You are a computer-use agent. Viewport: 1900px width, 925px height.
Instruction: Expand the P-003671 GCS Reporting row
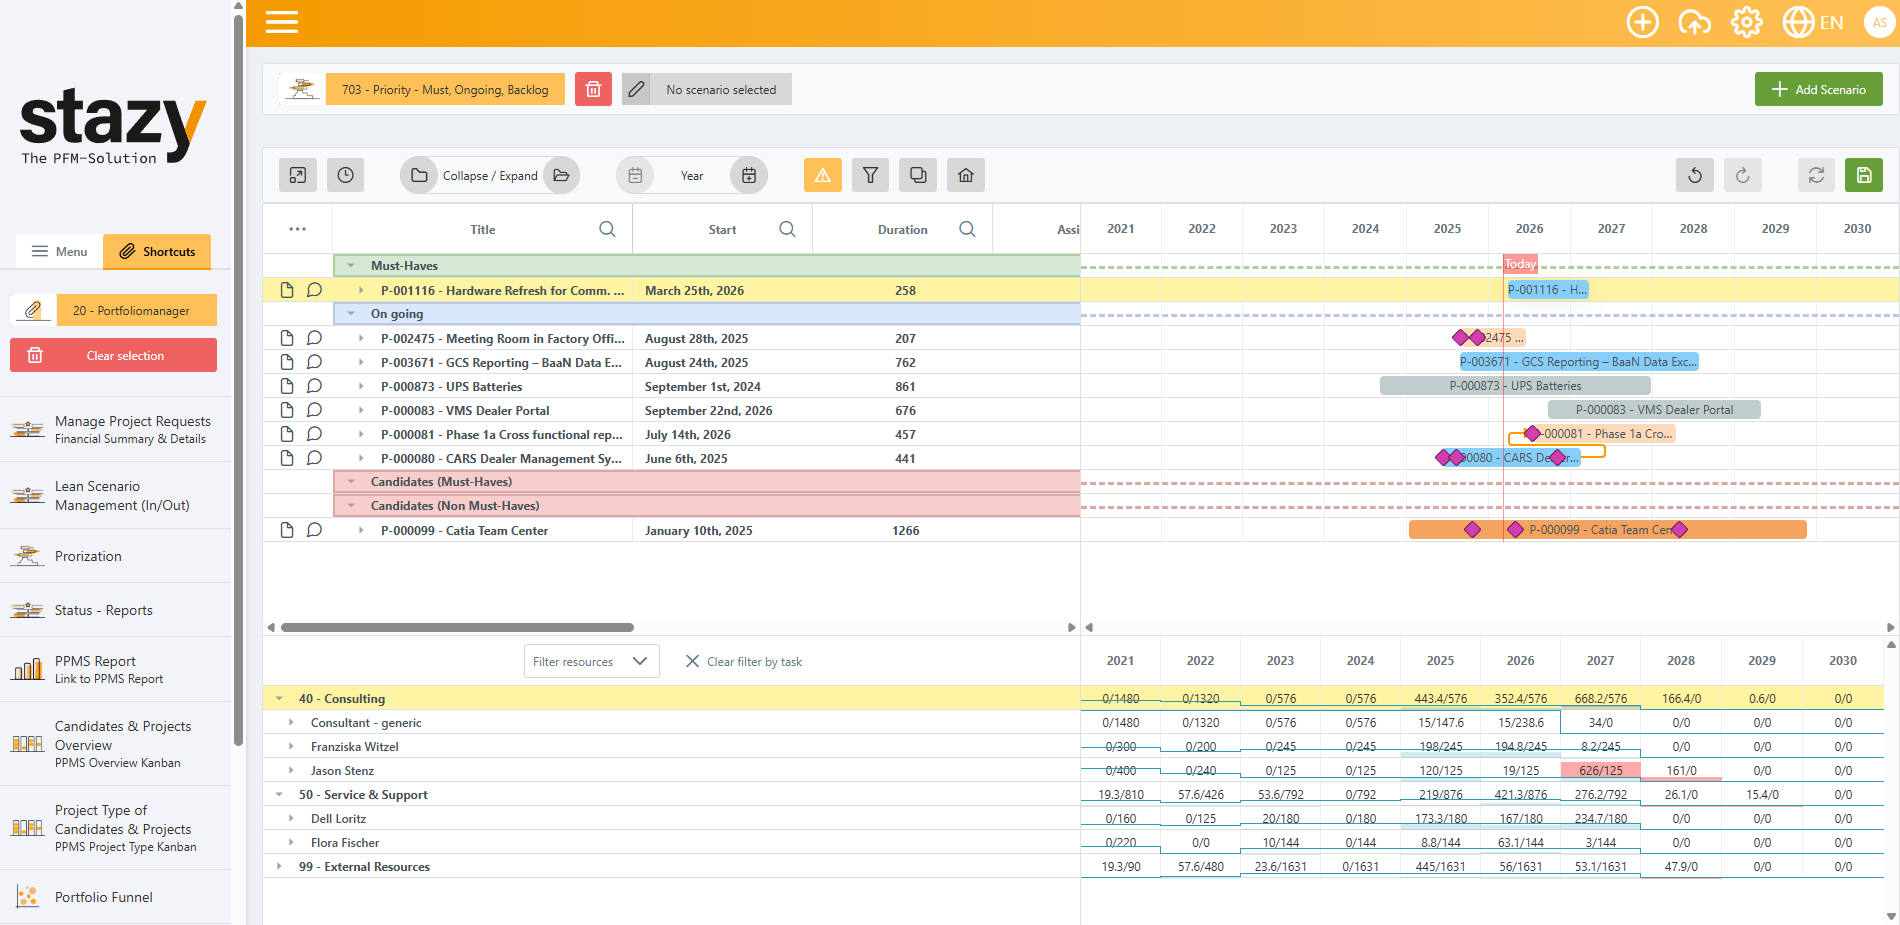361,362
